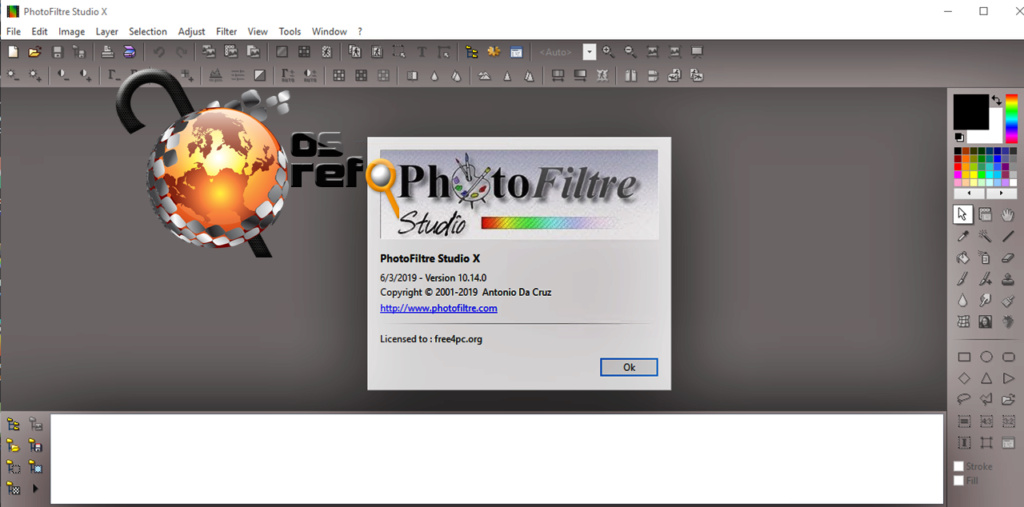This screenshot has height=507, width=1024.
Task: Open the File menu
Action: pyautogui.click(x=14, y=31)
